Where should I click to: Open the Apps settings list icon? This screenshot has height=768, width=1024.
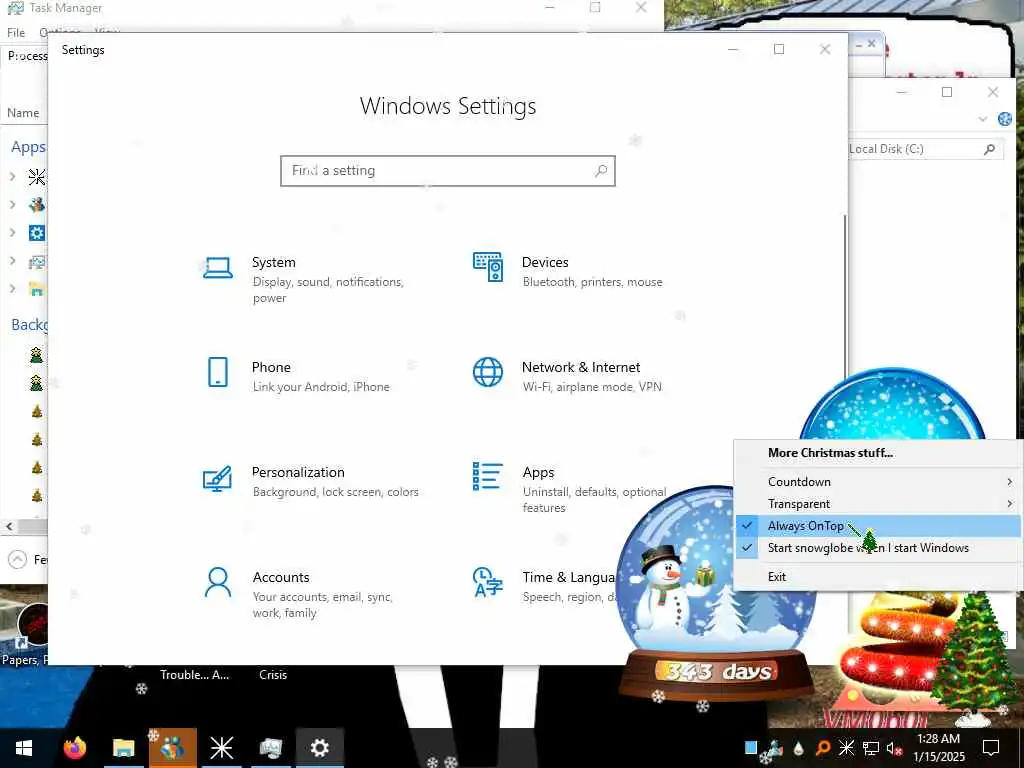488,476
